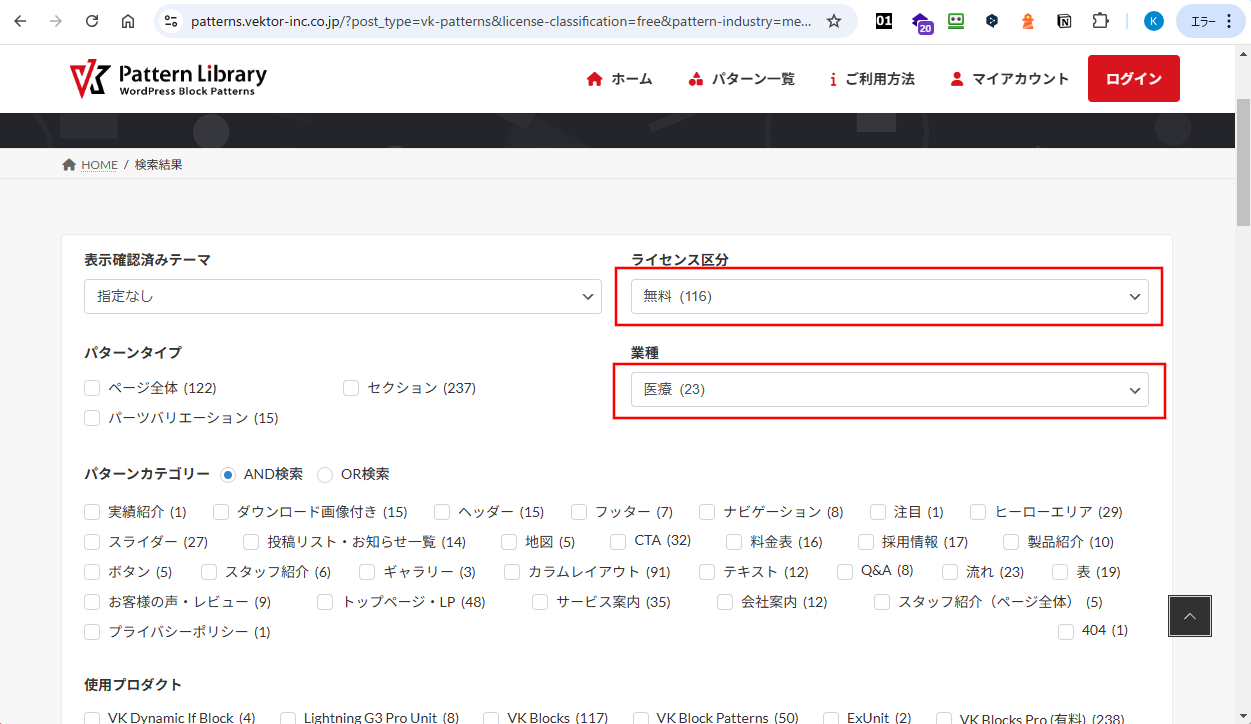Expand the ライセンス区分 dropdown showing 無料
This screenshot has height=724, width=1251.
pyautogui.click(x=889, y=296)
